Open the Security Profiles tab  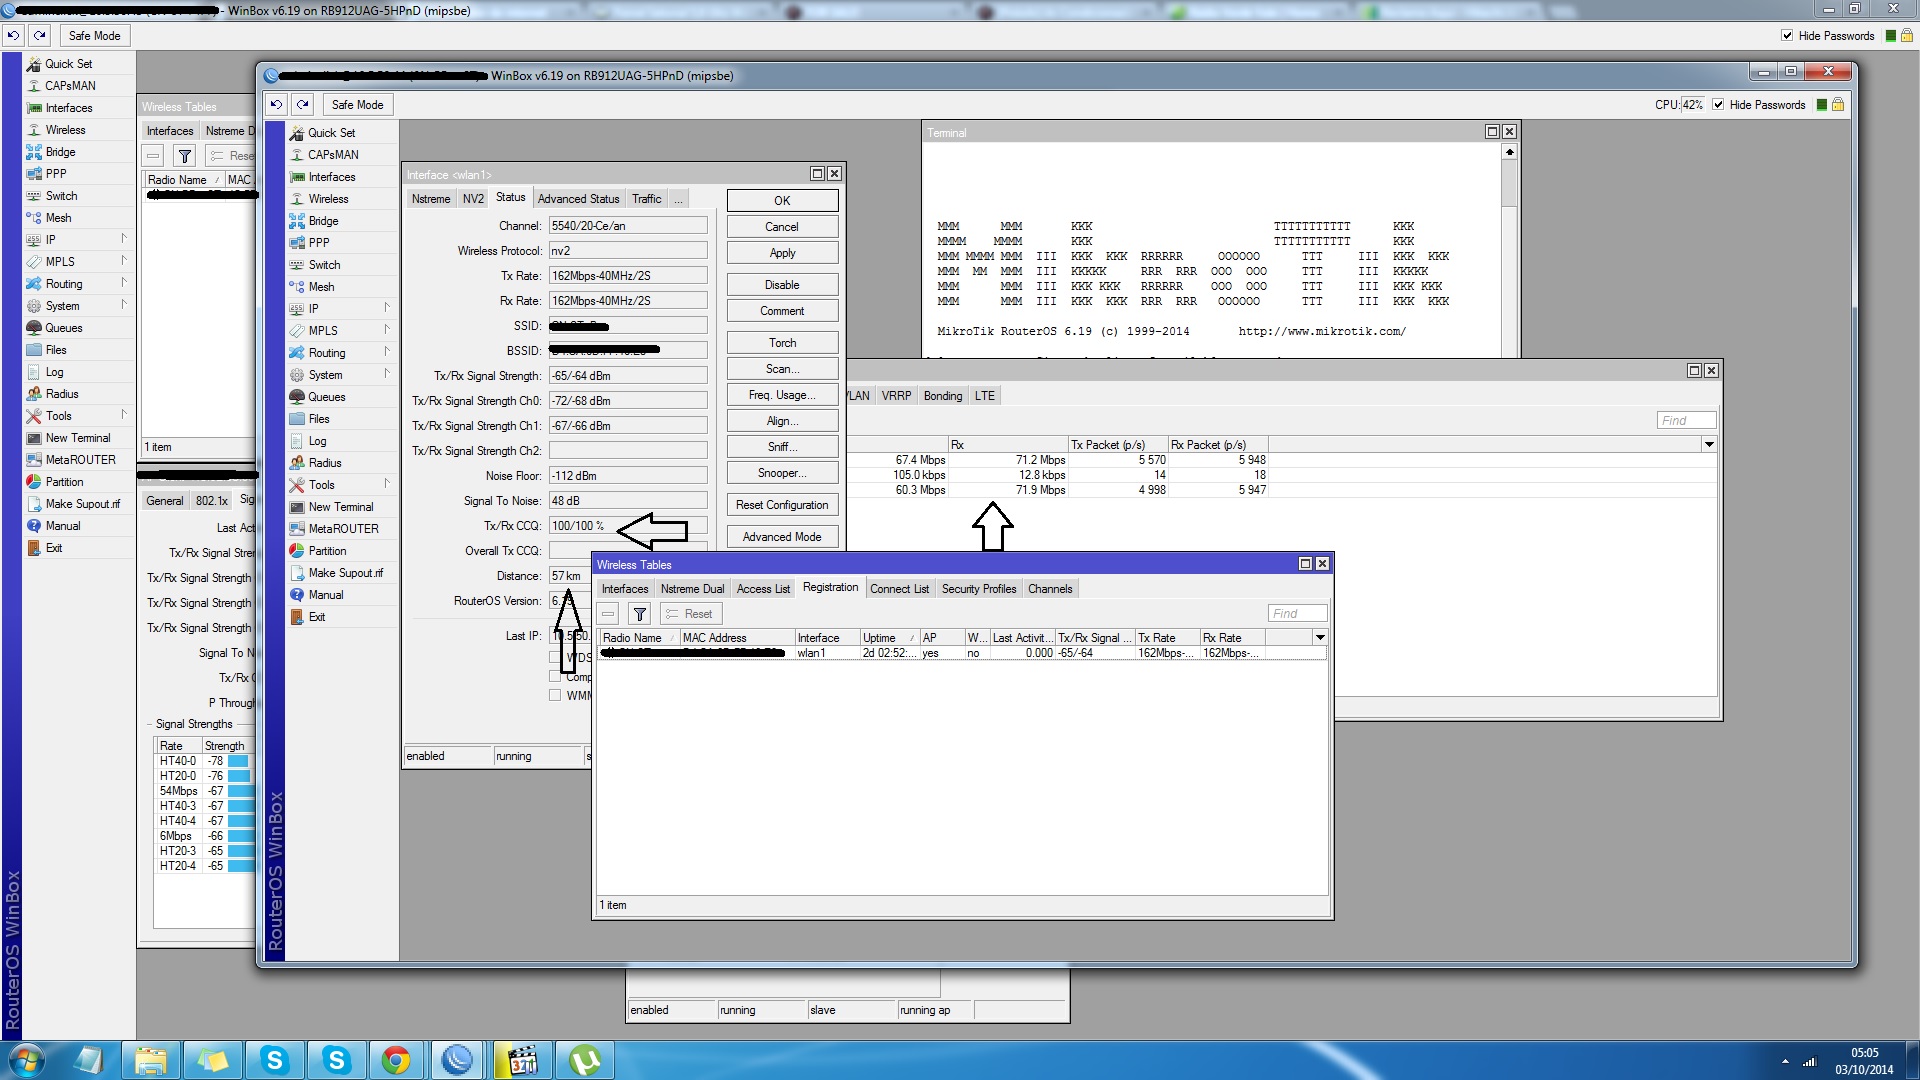[978, 589]
